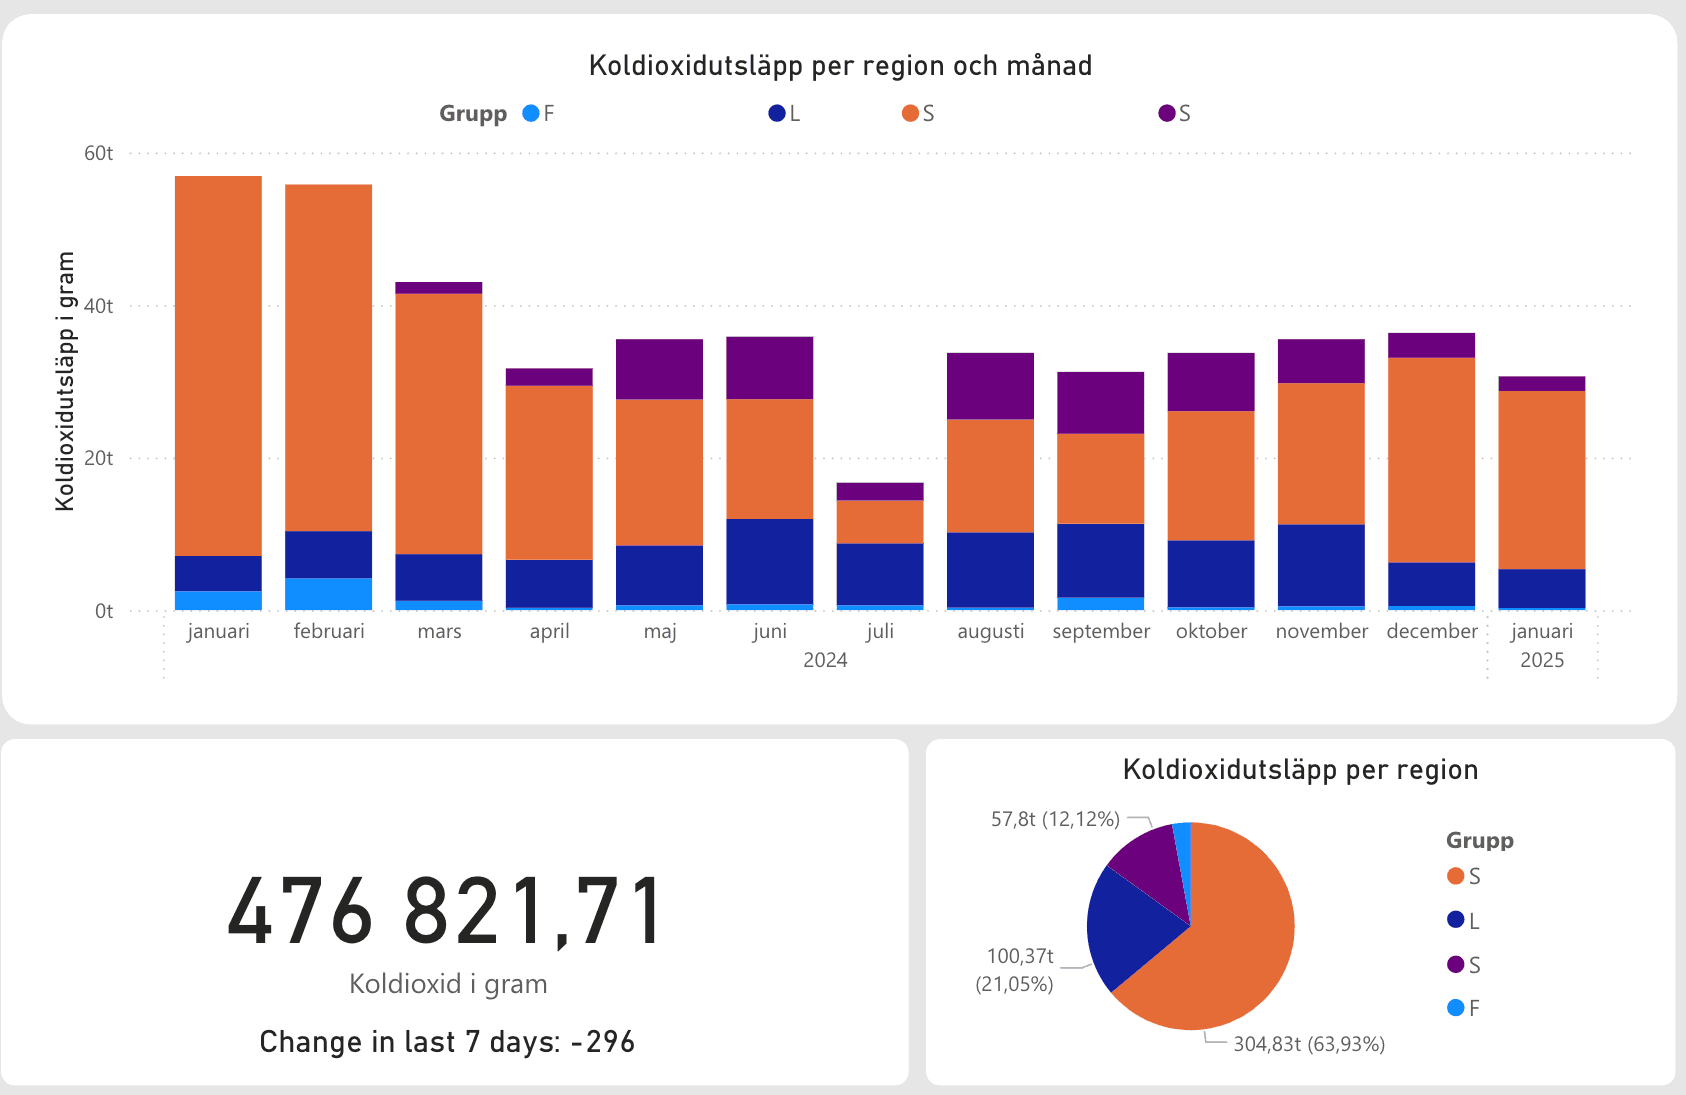The width and height of the screenshot is (1686, 1095).
Task: Click the purple S legend dot
Action: pos(1165,113)
